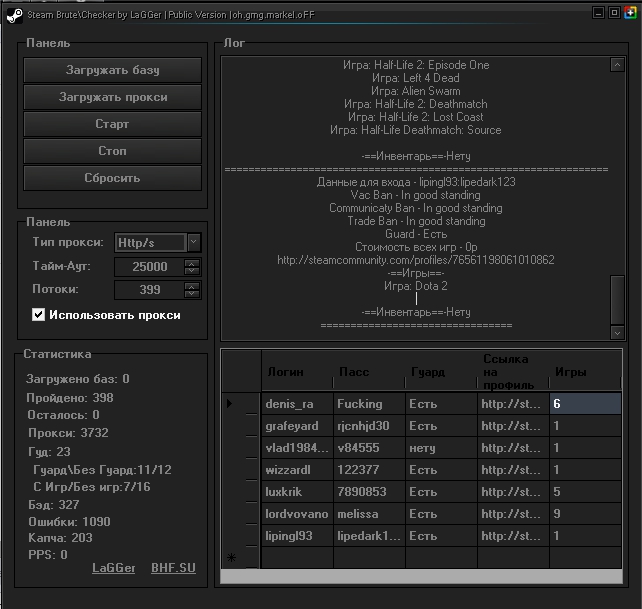Click the Ошибки: 1090 statistic
This screenshot has height=609, width=642.
click(69, 522)
